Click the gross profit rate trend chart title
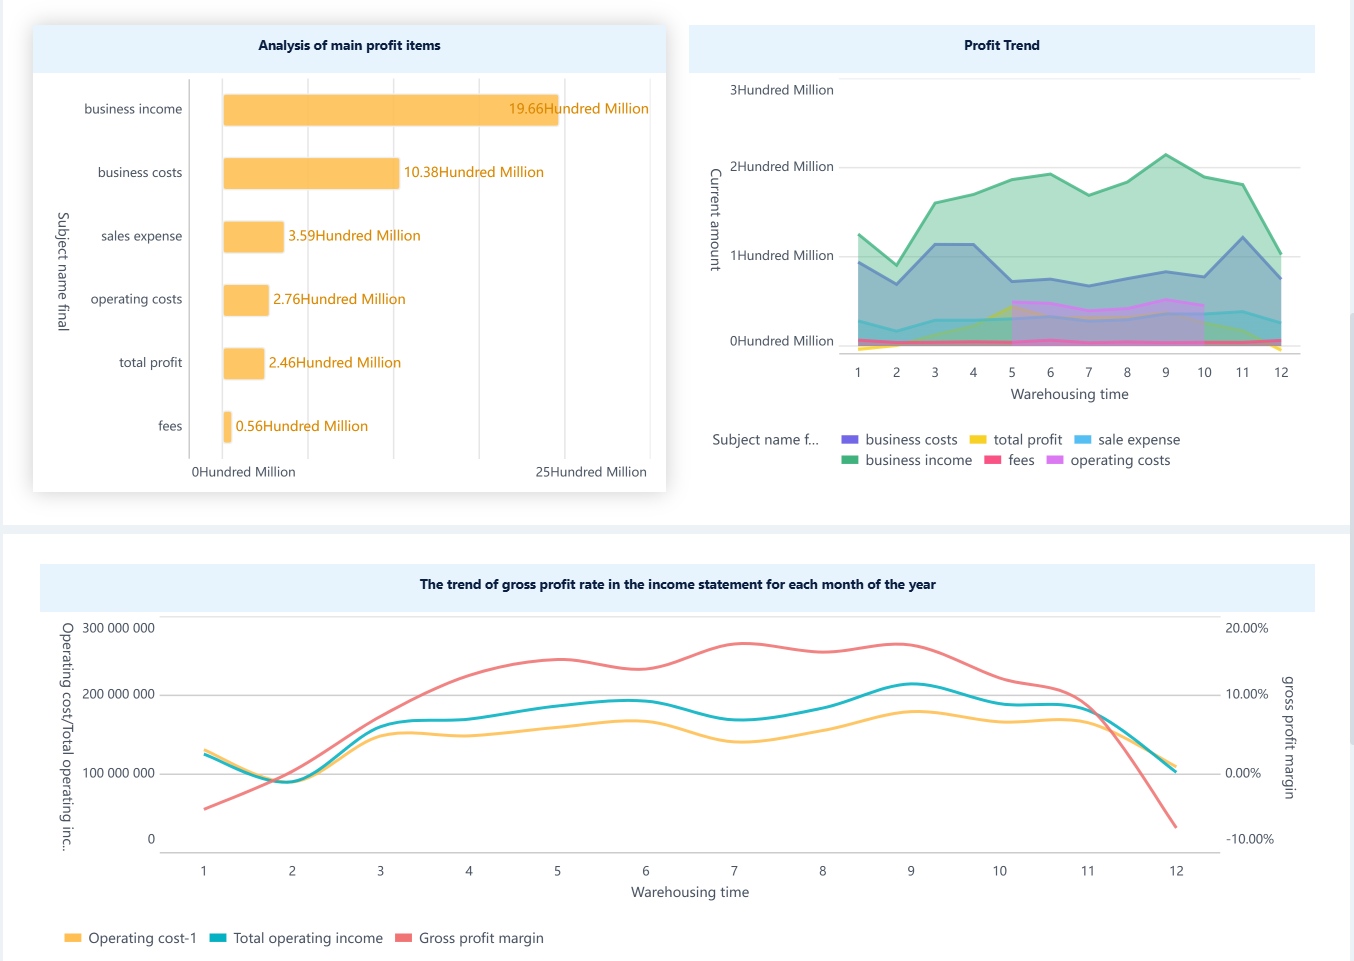The height and width of the screenshot is (961, 1354). coord(677,584)
